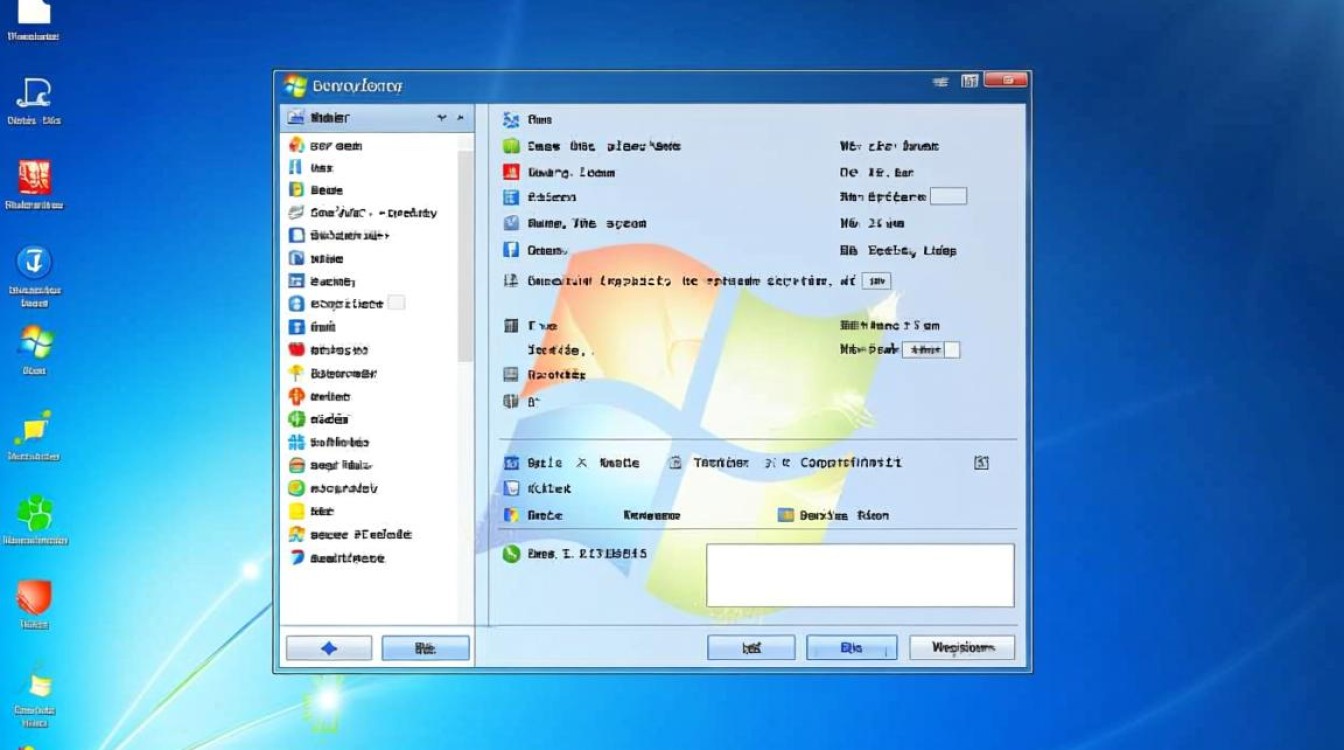Toggle the small checkbox at the right end of the toolbar row
The width and height of the screenshot is (1344, 750).
[981, 462]
